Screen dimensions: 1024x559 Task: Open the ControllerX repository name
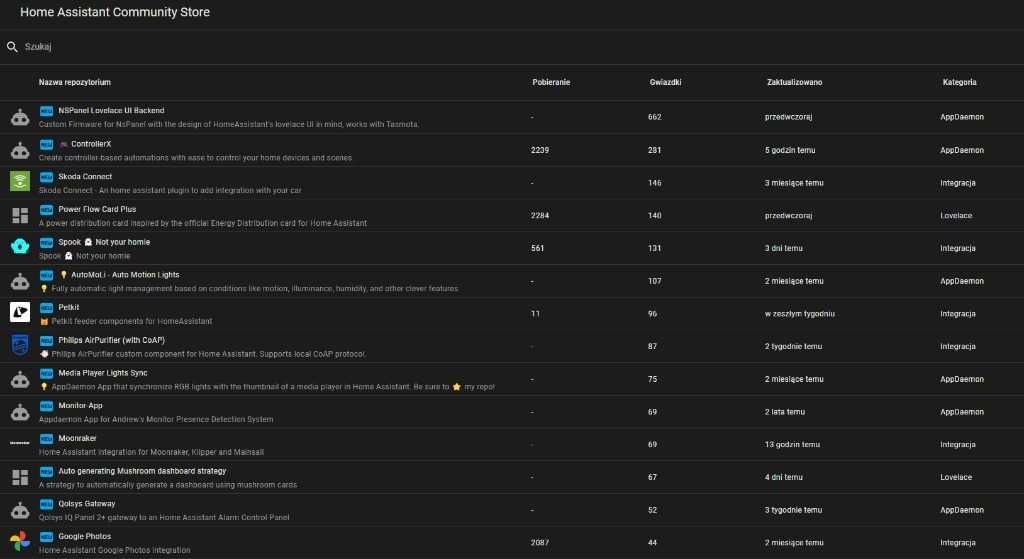(x=91, y=144)
